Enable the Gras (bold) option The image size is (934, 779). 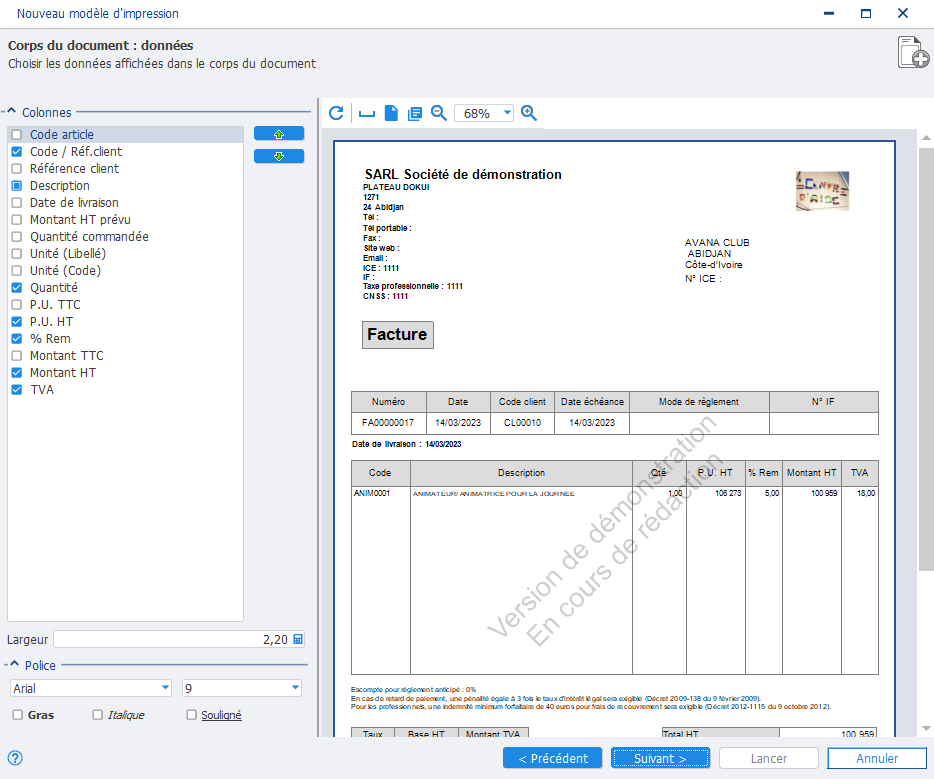coord(18,715)
